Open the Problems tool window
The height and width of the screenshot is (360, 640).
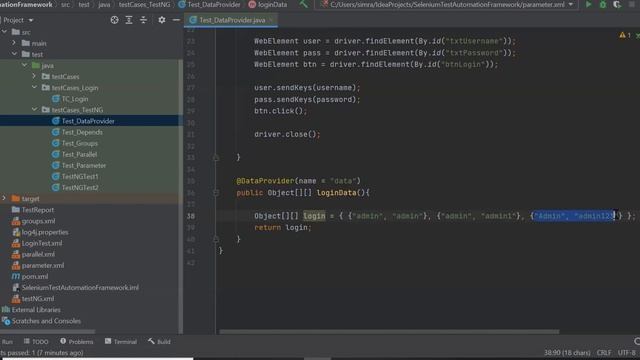pyautogui.click(x=77, y=342)
